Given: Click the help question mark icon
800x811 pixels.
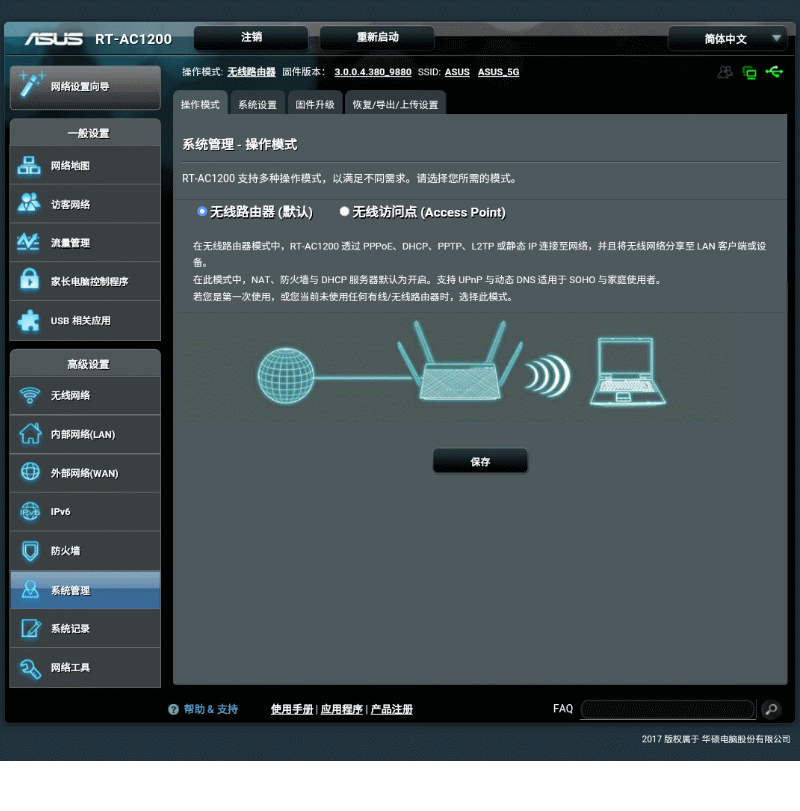Looking at the screenshot, I should pyautogui.click(x=173, y=709).
